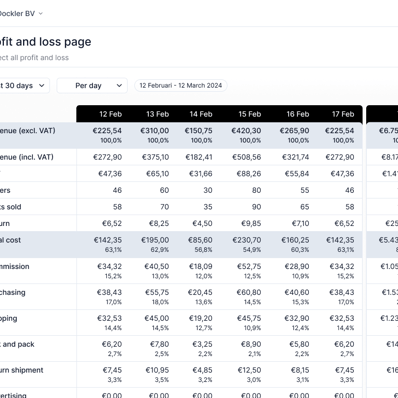The height and width of the screenshot is (398, 398).
Task: Click the Revenue (incl. VAT) row label
Action: 26,157
